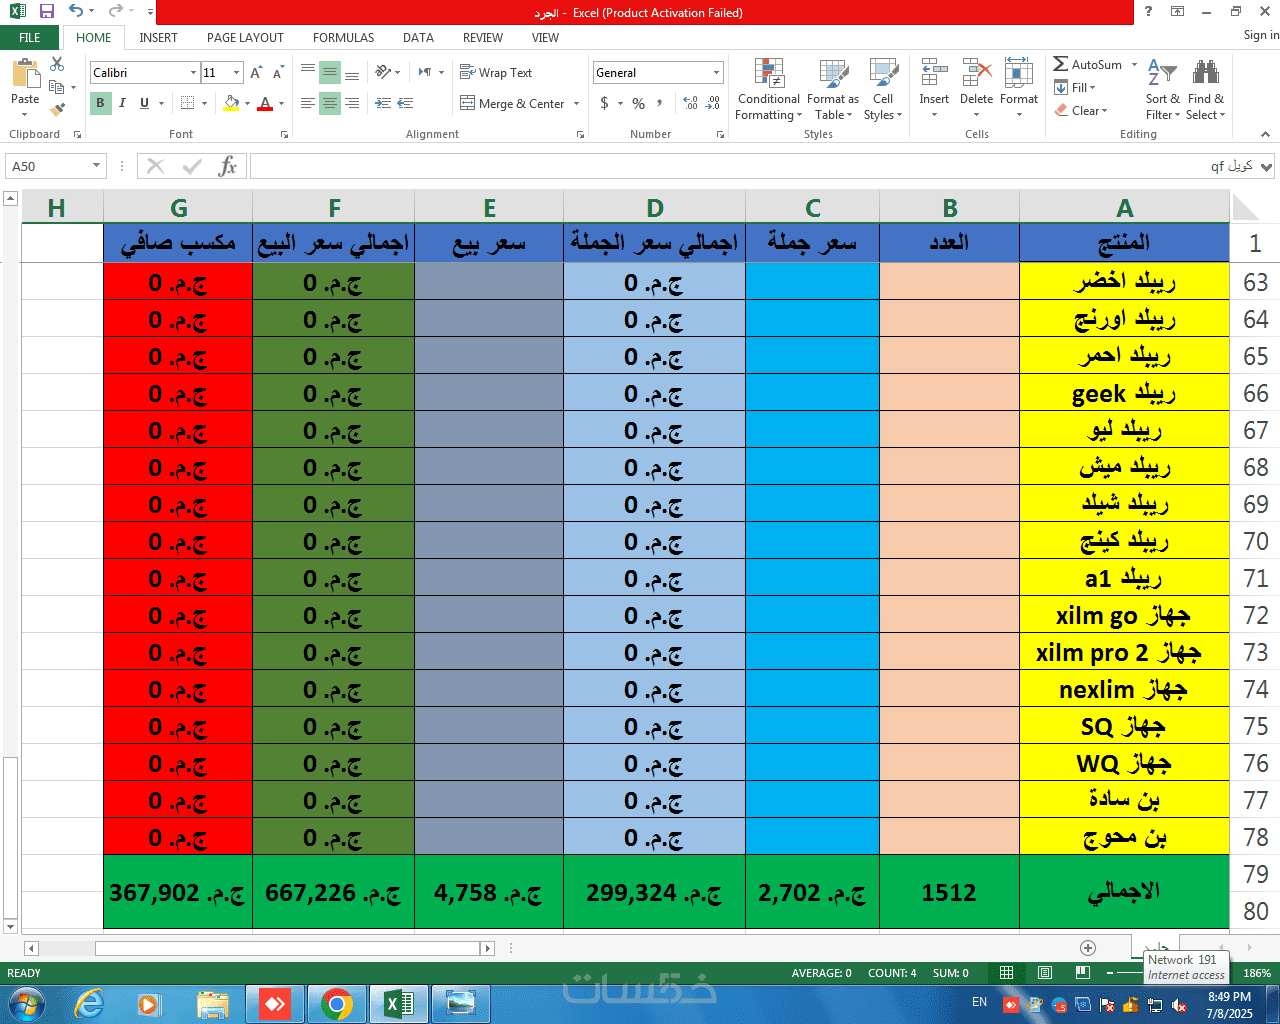Align text to the right
This screenshot has height=1024, width=1280.
[x=352, y=103]
